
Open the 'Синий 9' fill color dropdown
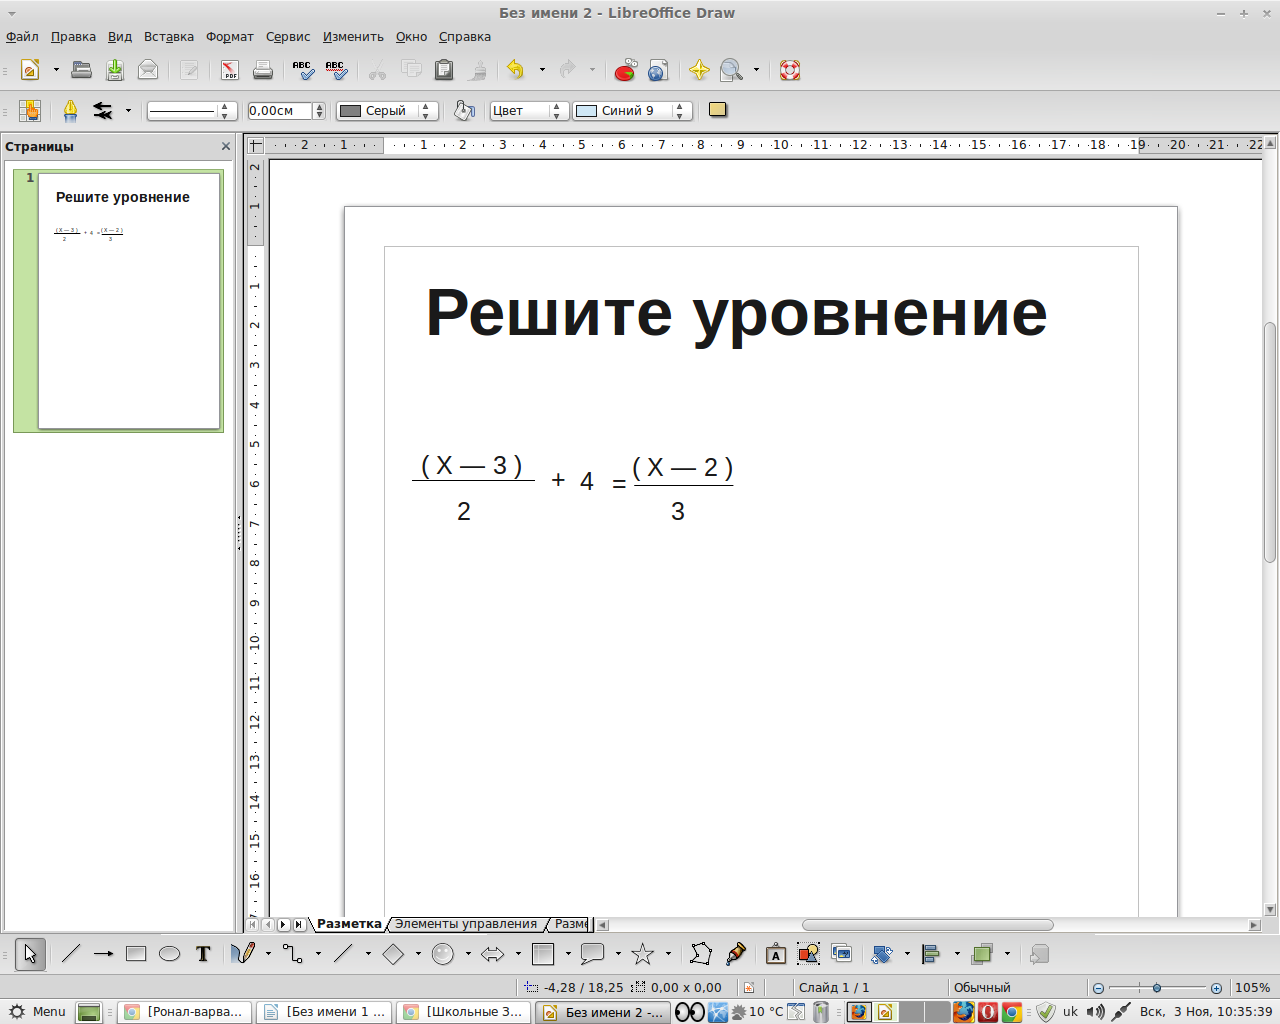click(x=680, y=111)
